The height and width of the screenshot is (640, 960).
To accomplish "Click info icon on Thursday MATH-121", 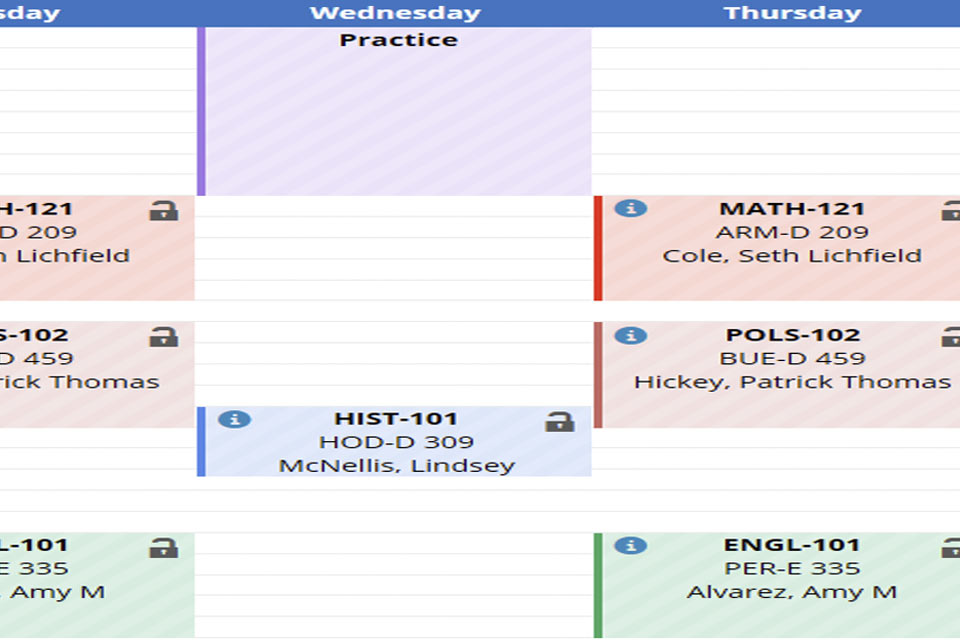I will pos(631,208).
